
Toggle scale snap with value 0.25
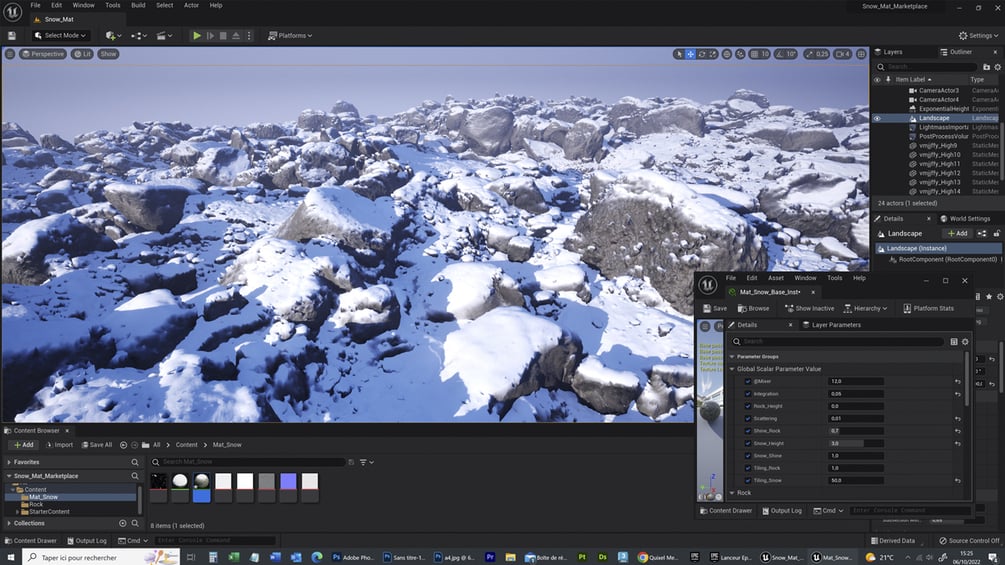pos(817,54)
